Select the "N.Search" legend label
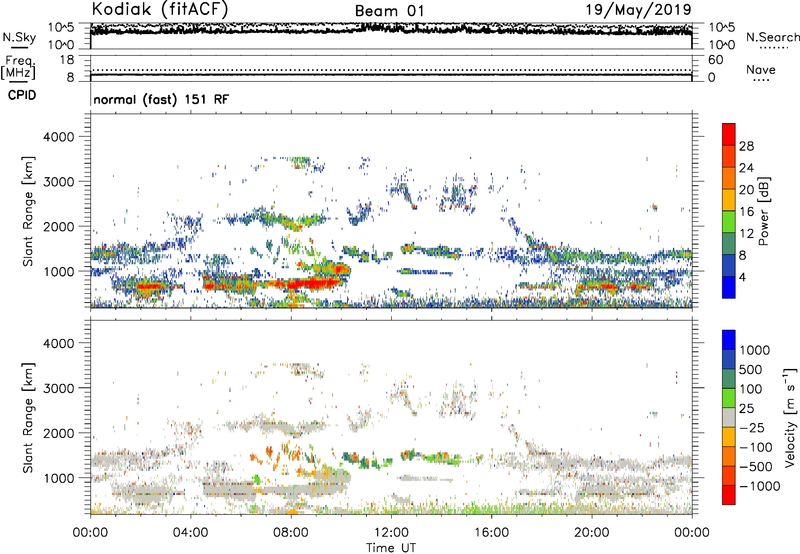Image resolution: width=800 pixels, height=554 pixels. click(x=772, y=37)
